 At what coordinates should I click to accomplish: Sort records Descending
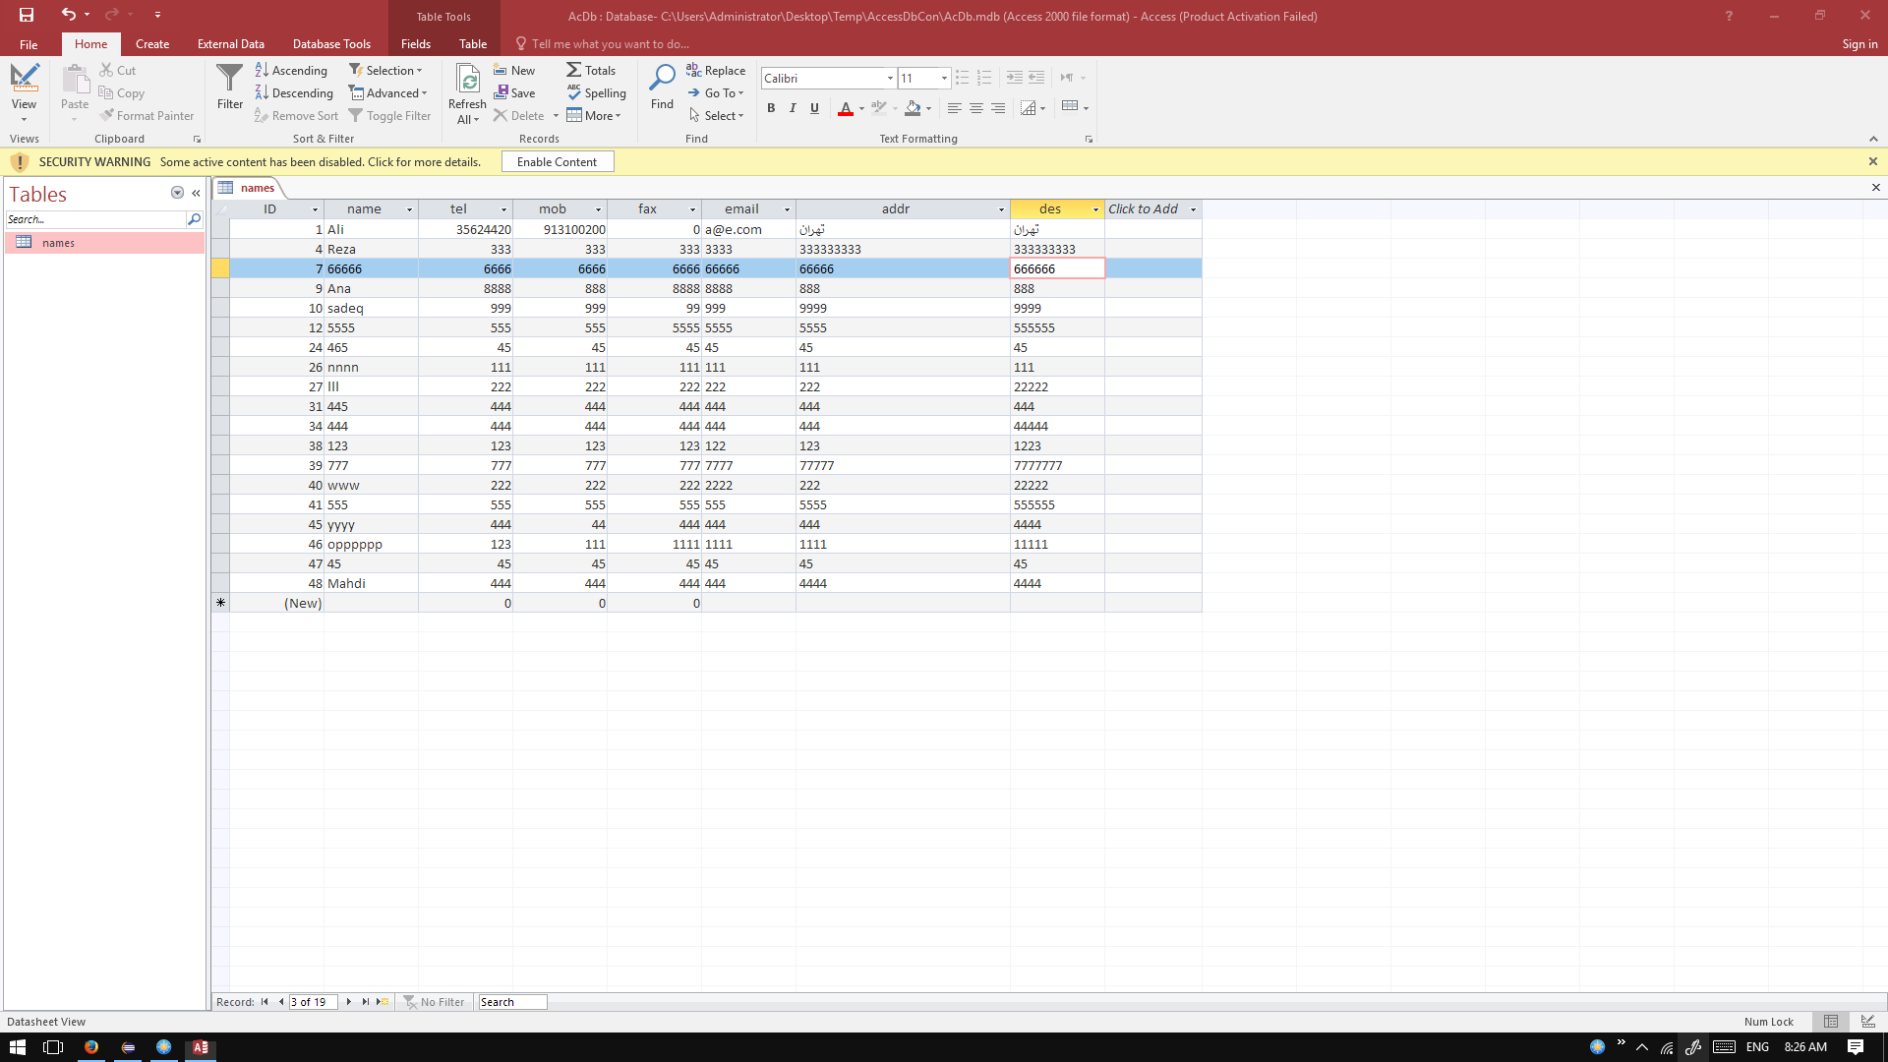tap(294, 93)
